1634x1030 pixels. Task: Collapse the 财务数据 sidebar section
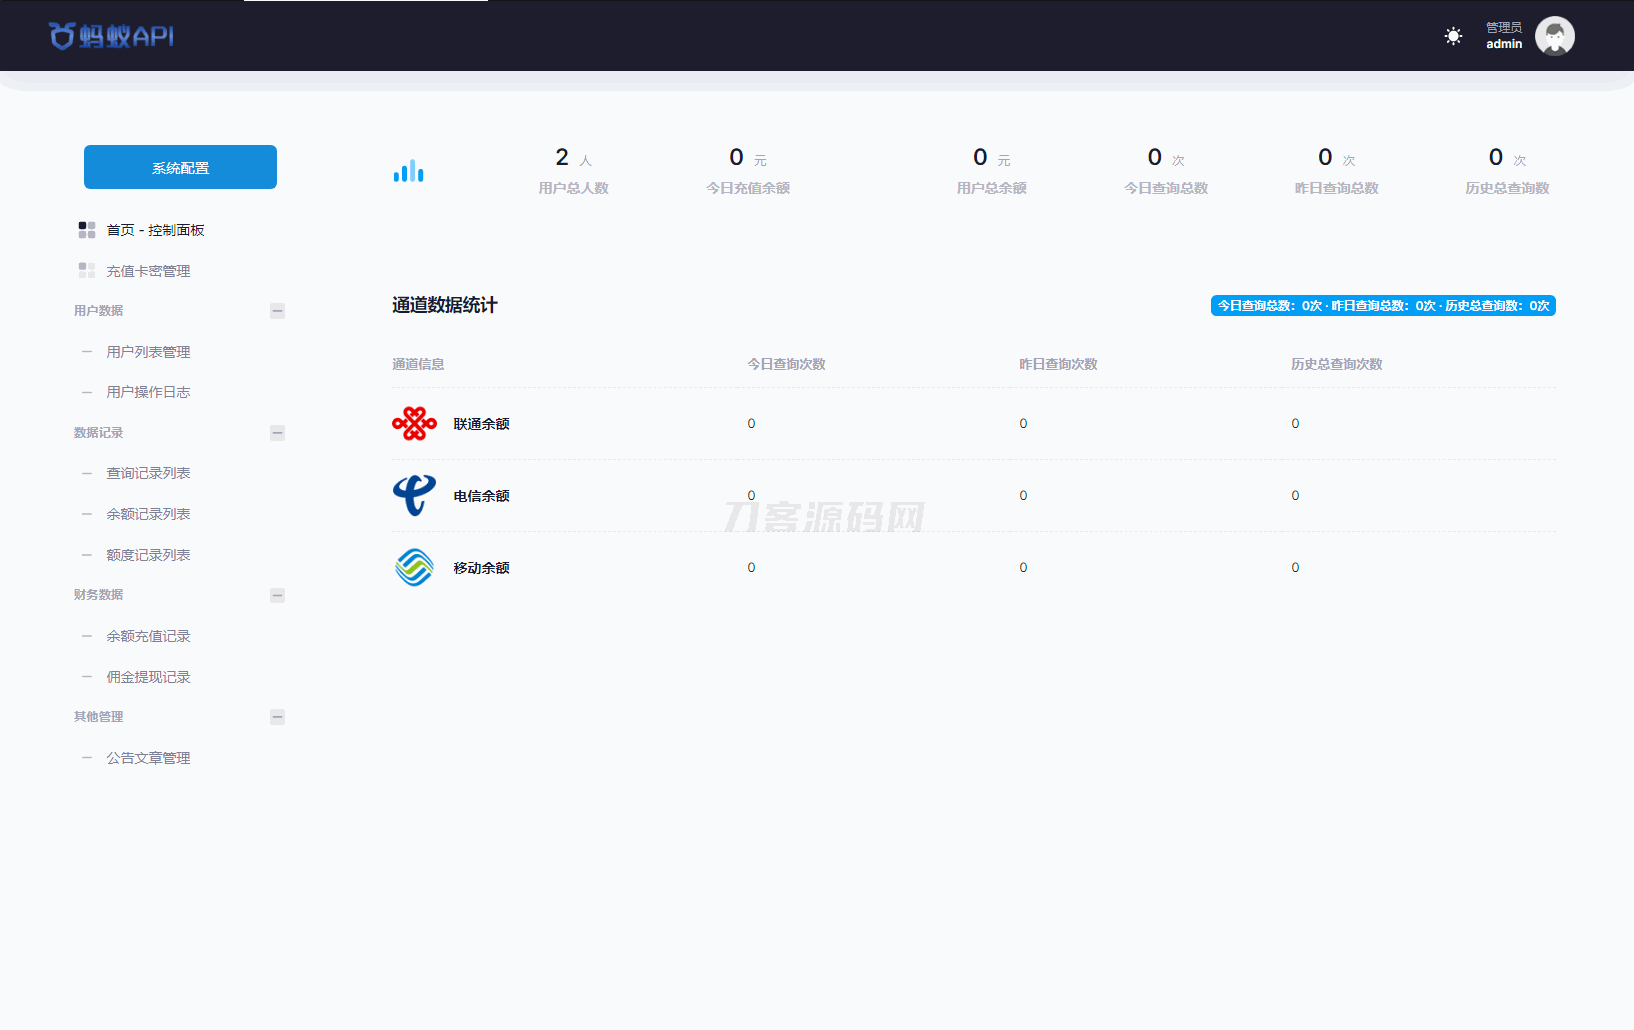click(277, 595)
